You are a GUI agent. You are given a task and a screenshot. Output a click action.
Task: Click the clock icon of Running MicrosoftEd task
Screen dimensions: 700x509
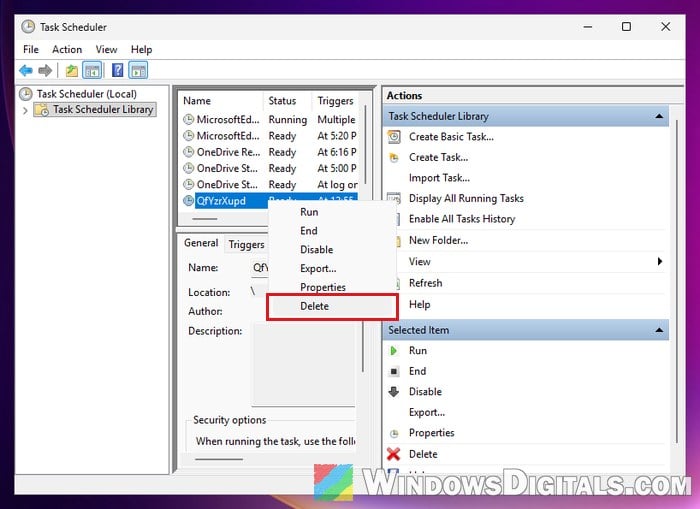189,119
